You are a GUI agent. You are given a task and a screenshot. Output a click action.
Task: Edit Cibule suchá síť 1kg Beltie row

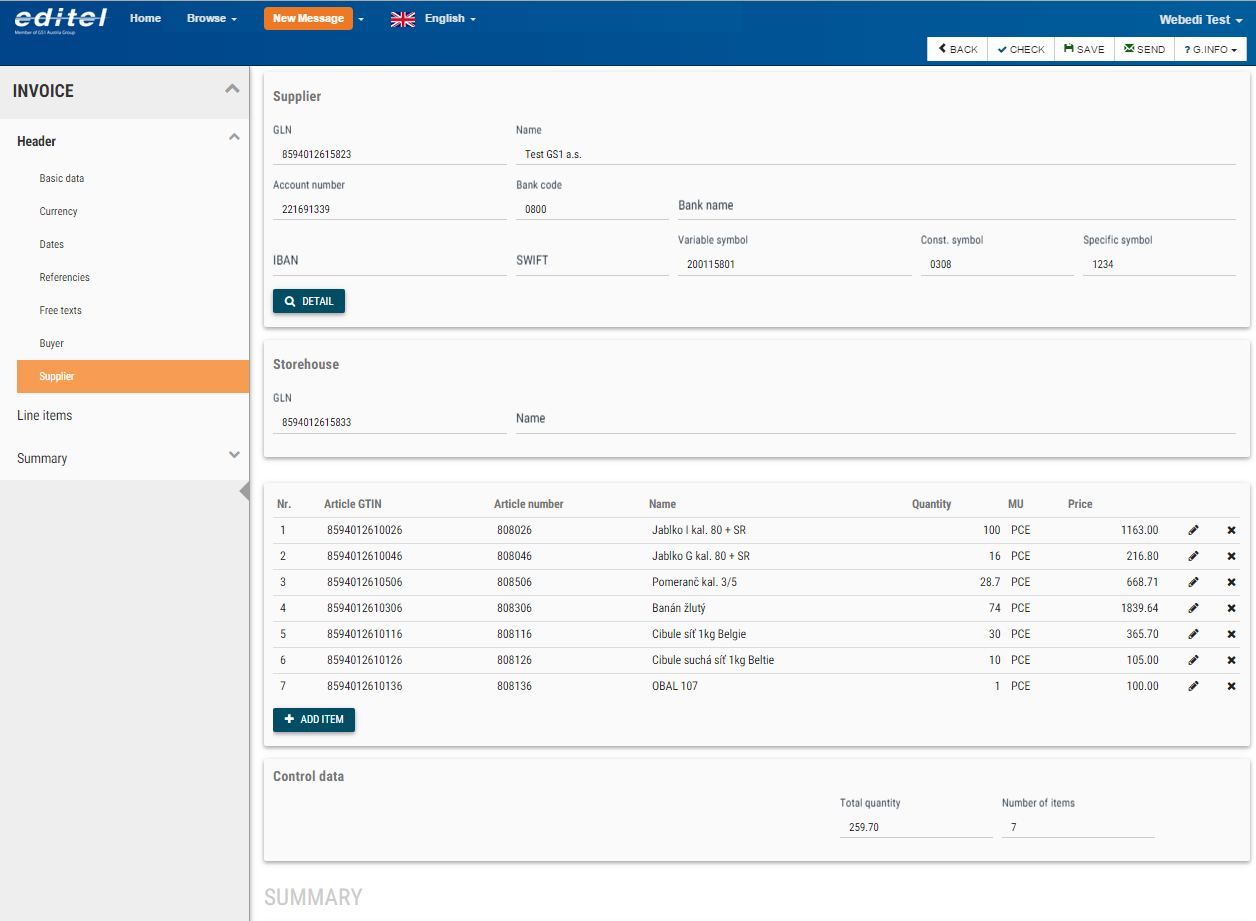point(1193,660)
